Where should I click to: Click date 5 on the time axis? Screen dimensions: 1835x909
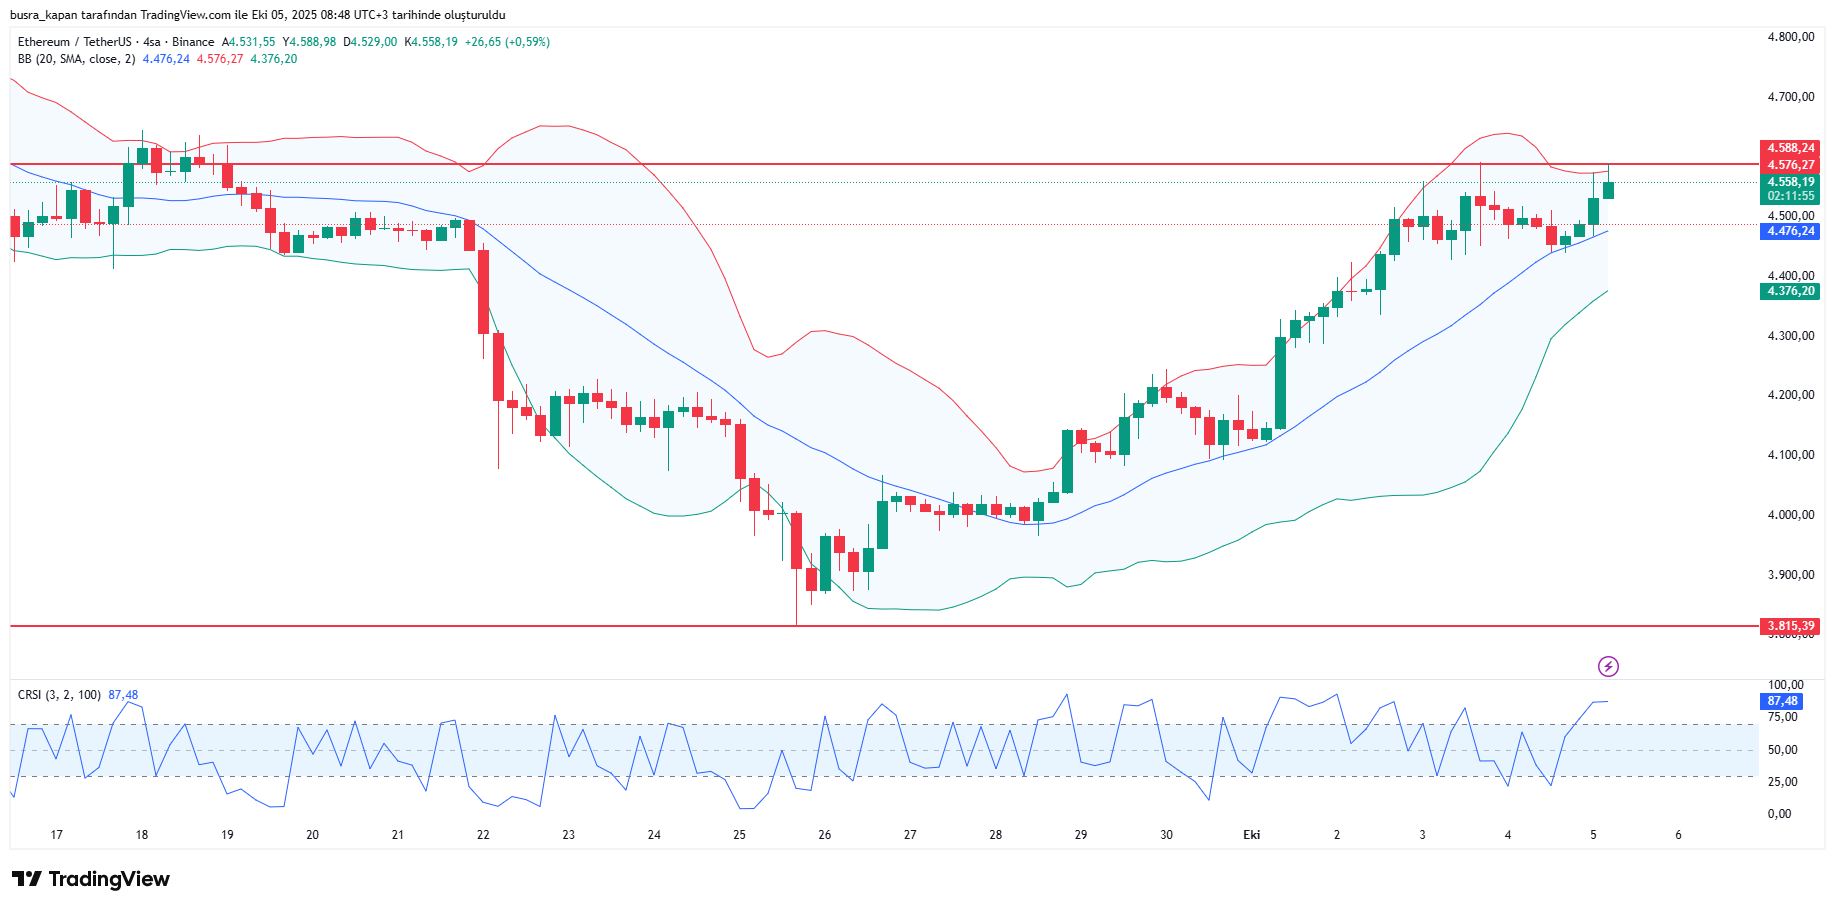coord(1593,834)
